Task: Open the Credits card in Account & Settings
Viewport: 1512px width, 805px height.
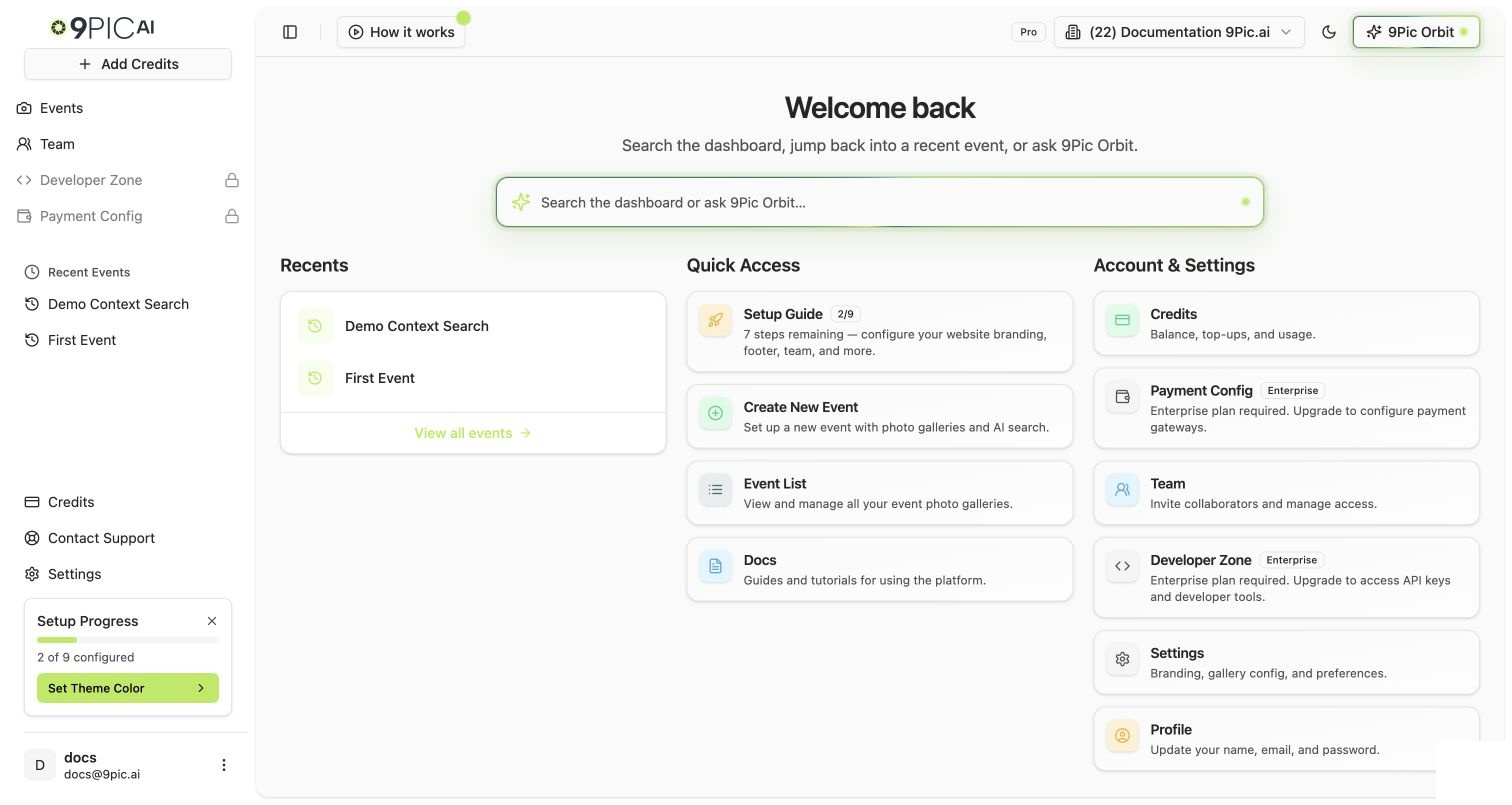Action: pos(1286,323)
